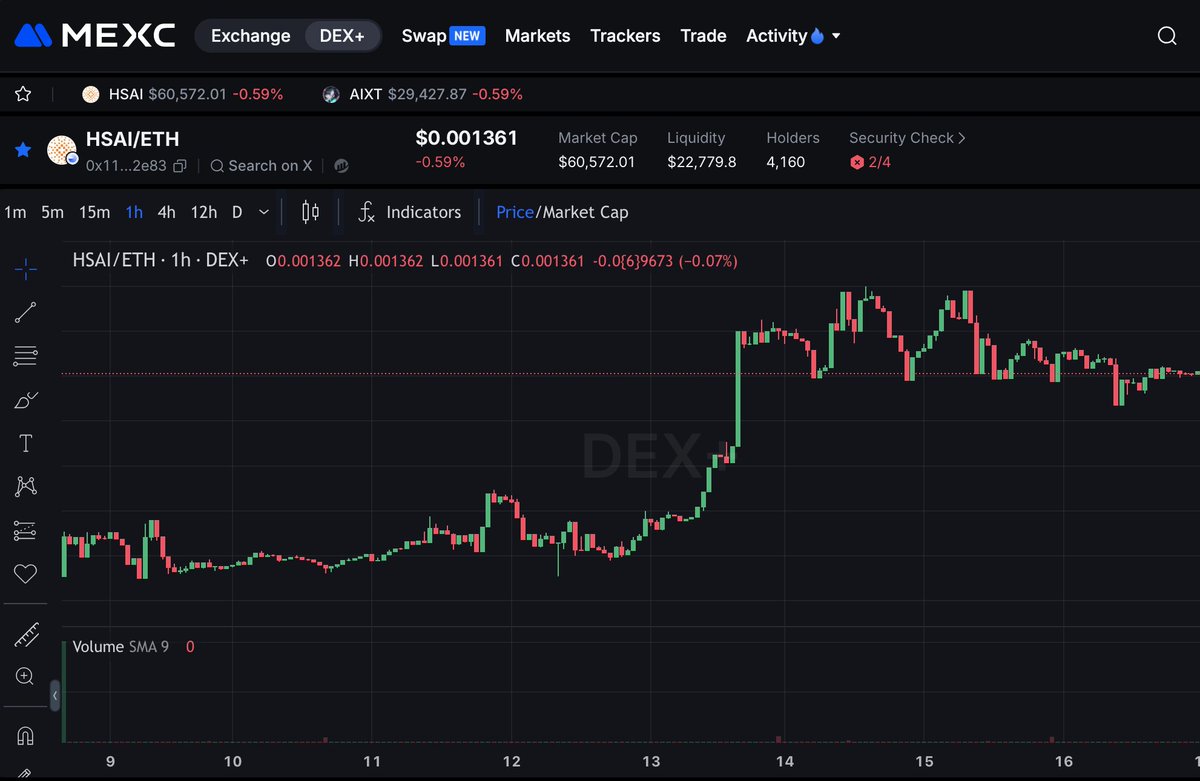Select the 1m timeframe
This screenshot has width=1200, height=781.
15,212
